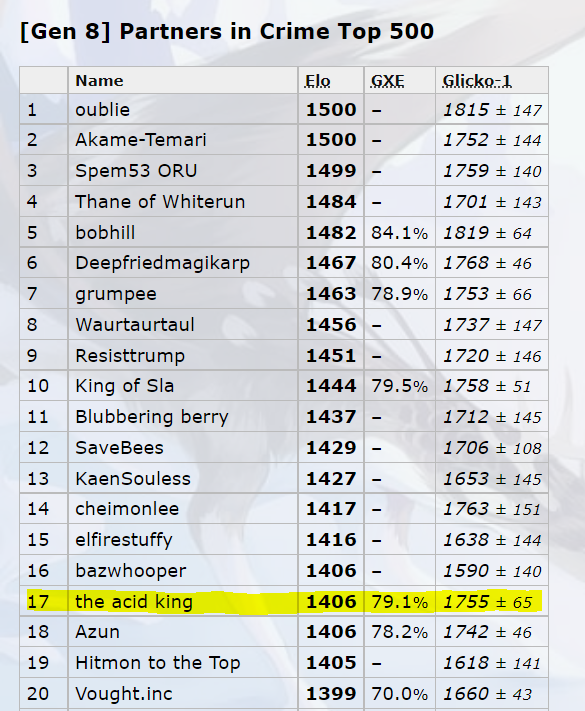Click Blubbering berry's Elo value 1437
Viewport: 585px width, 711px height.
coord(331,417)
